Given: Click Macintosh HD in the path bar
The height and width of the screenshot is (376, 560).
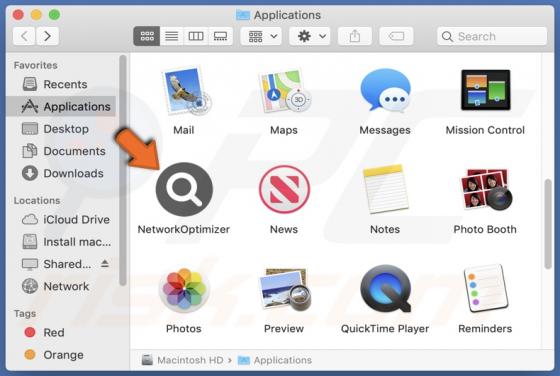Looking at the screenshot, I should tap(182, 360).
